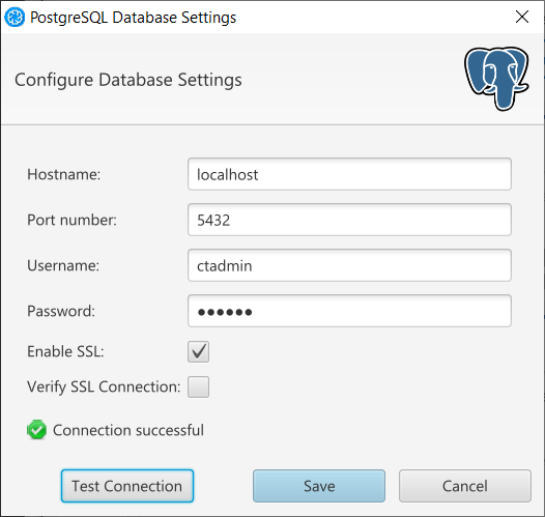Close the PostgreSQL Database Settings window
545x517 pixels.
point(522,17)
